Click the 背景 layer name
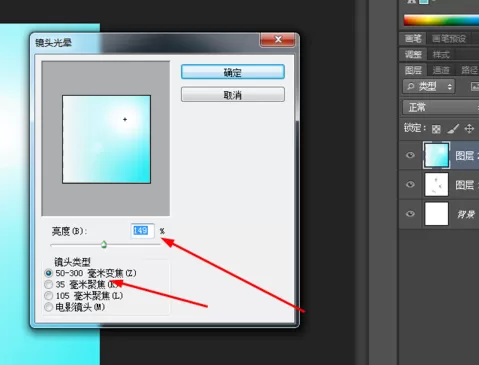Image resolution: width=479 pixels, height=365 pixels. (465, 214)
